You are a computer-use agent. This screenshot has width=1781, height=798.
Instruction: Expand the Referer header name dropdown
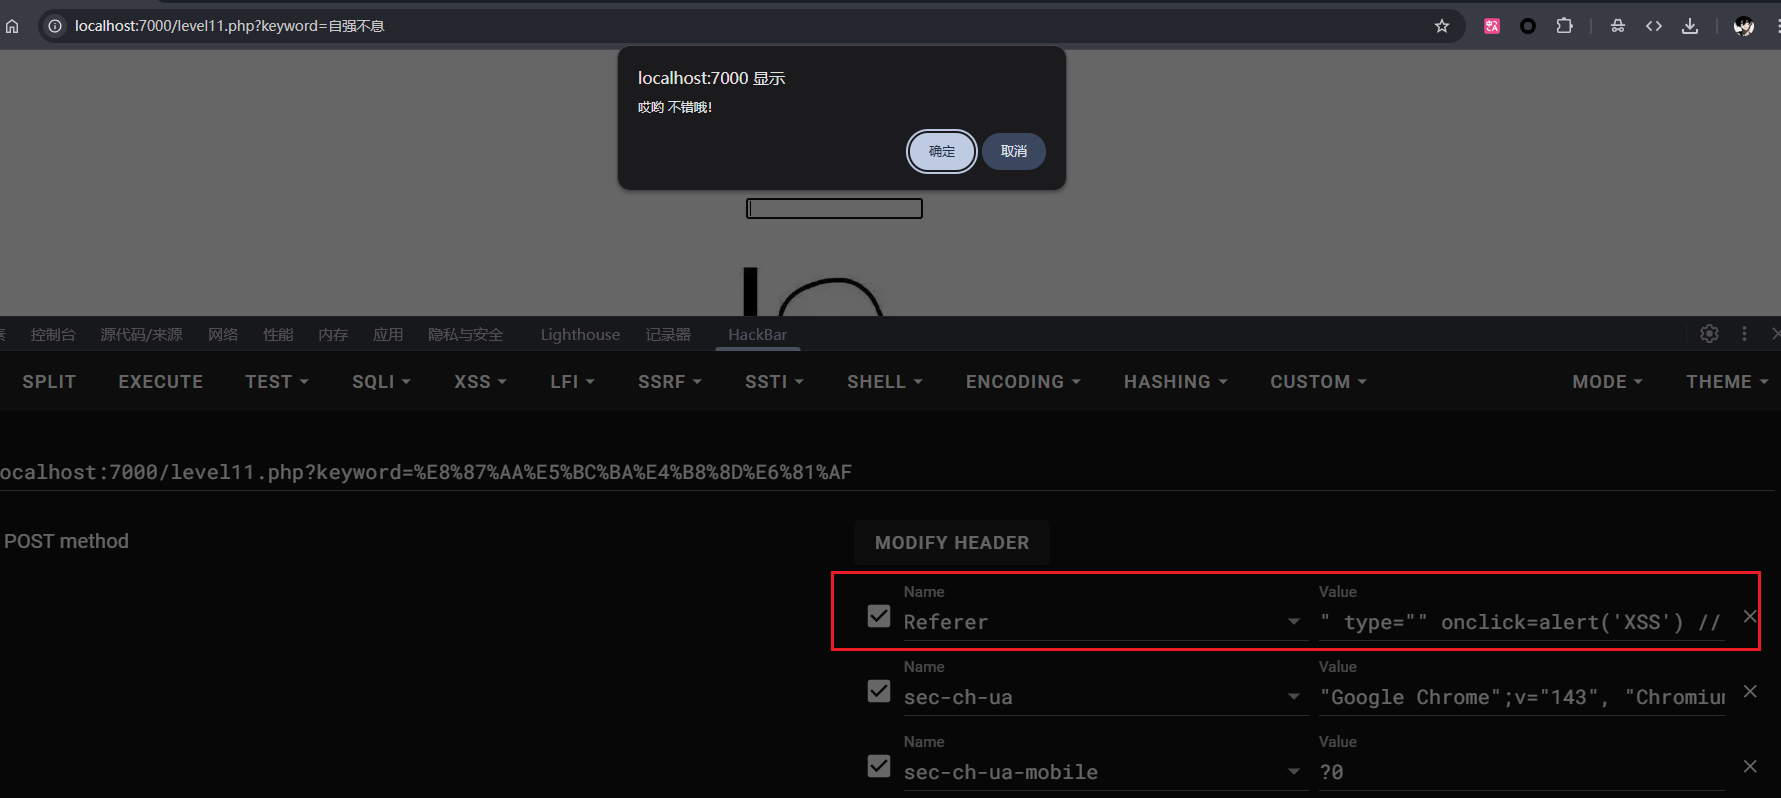coord(1294,622)
